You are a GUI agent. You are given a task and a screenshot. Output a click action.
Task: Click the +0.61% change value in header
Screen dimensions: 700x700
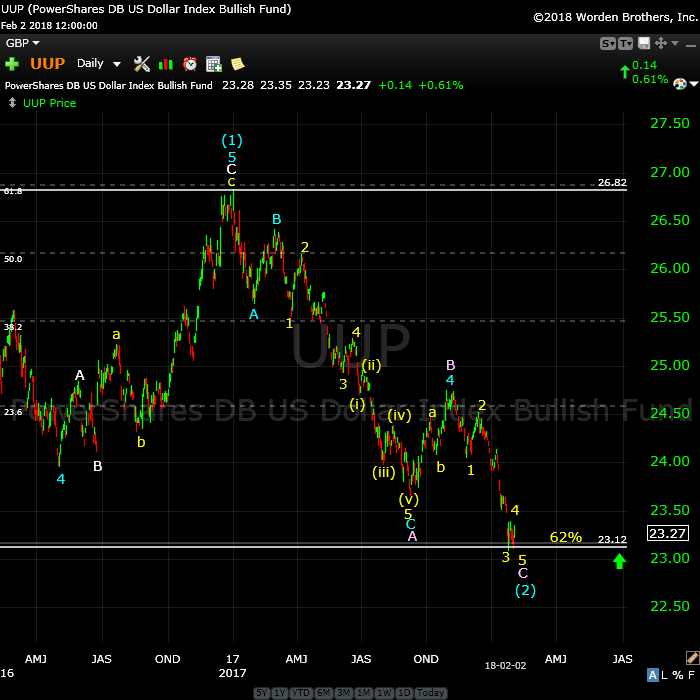coord(441,85)
